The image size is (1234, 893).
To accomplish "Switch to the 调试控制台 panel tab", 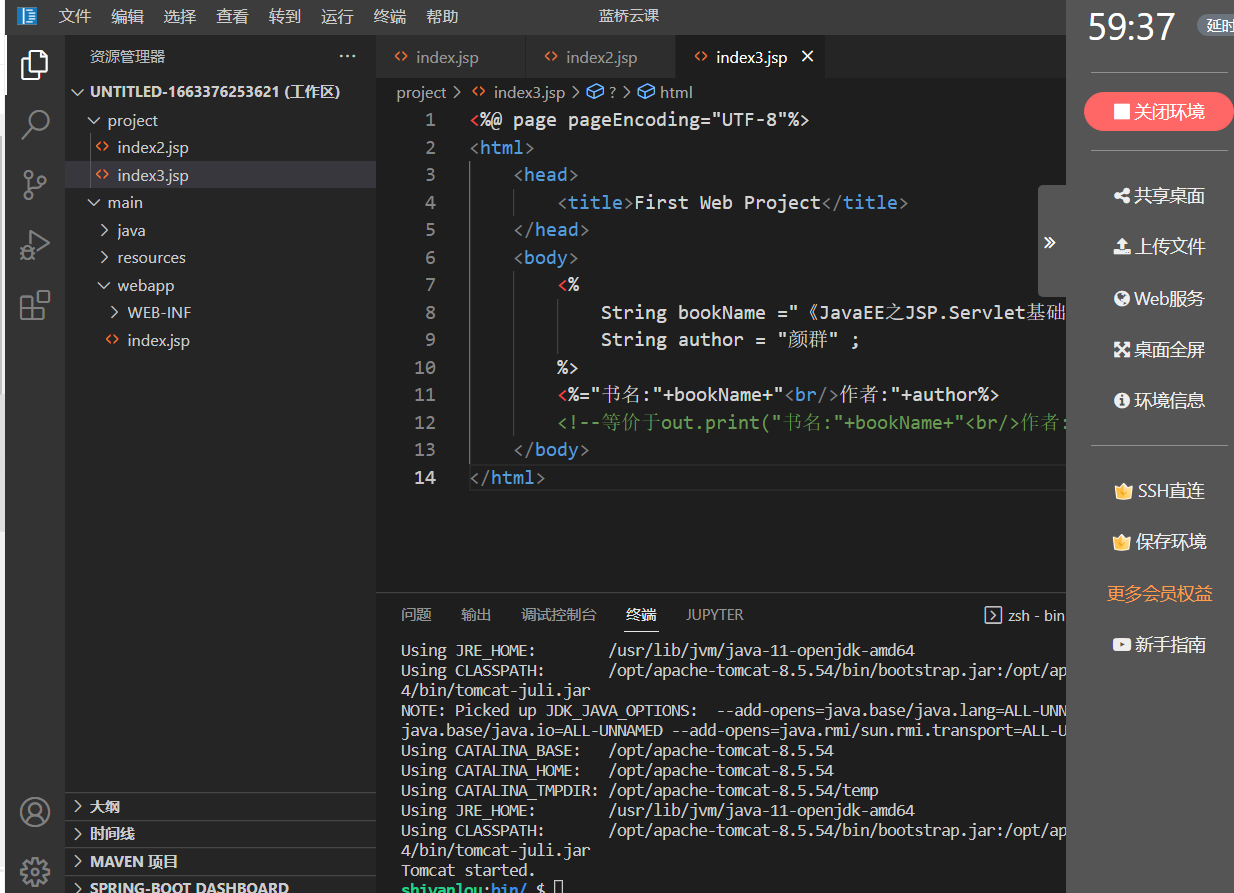I will tap(559, 615).
